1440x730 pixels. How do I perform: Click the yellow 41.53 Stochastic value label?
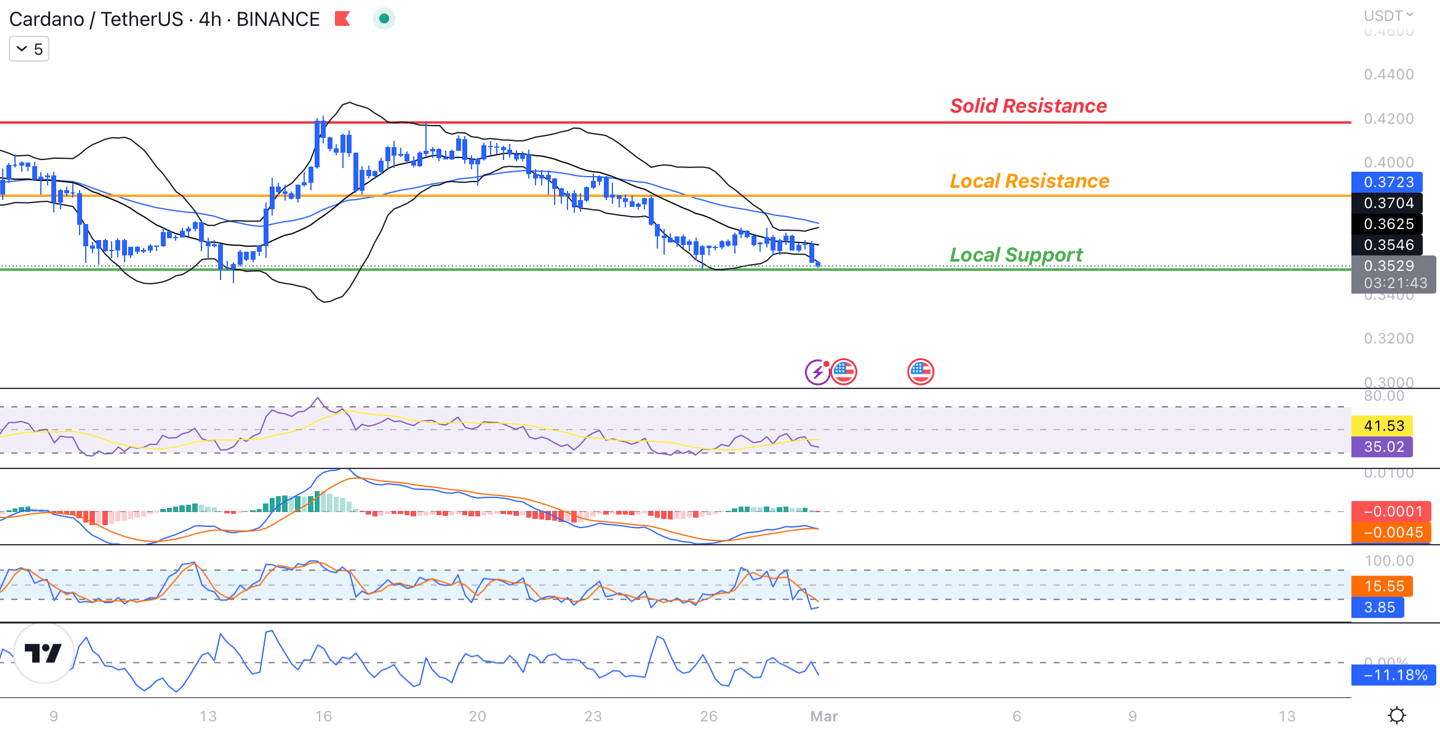tap(1382, 425)
